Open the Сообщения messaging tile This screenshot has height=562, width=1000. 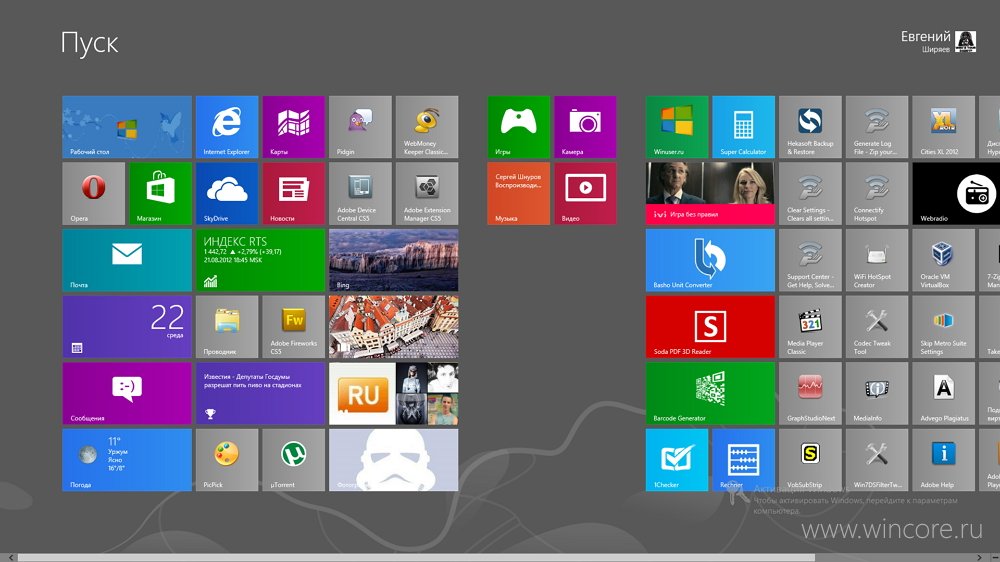point(127,394)
